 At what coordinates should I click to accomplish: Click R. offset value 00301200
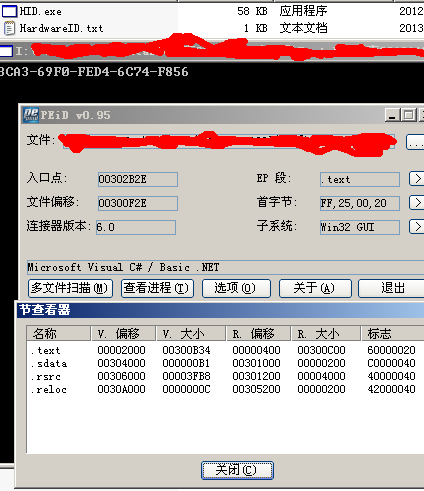(256, 376)
